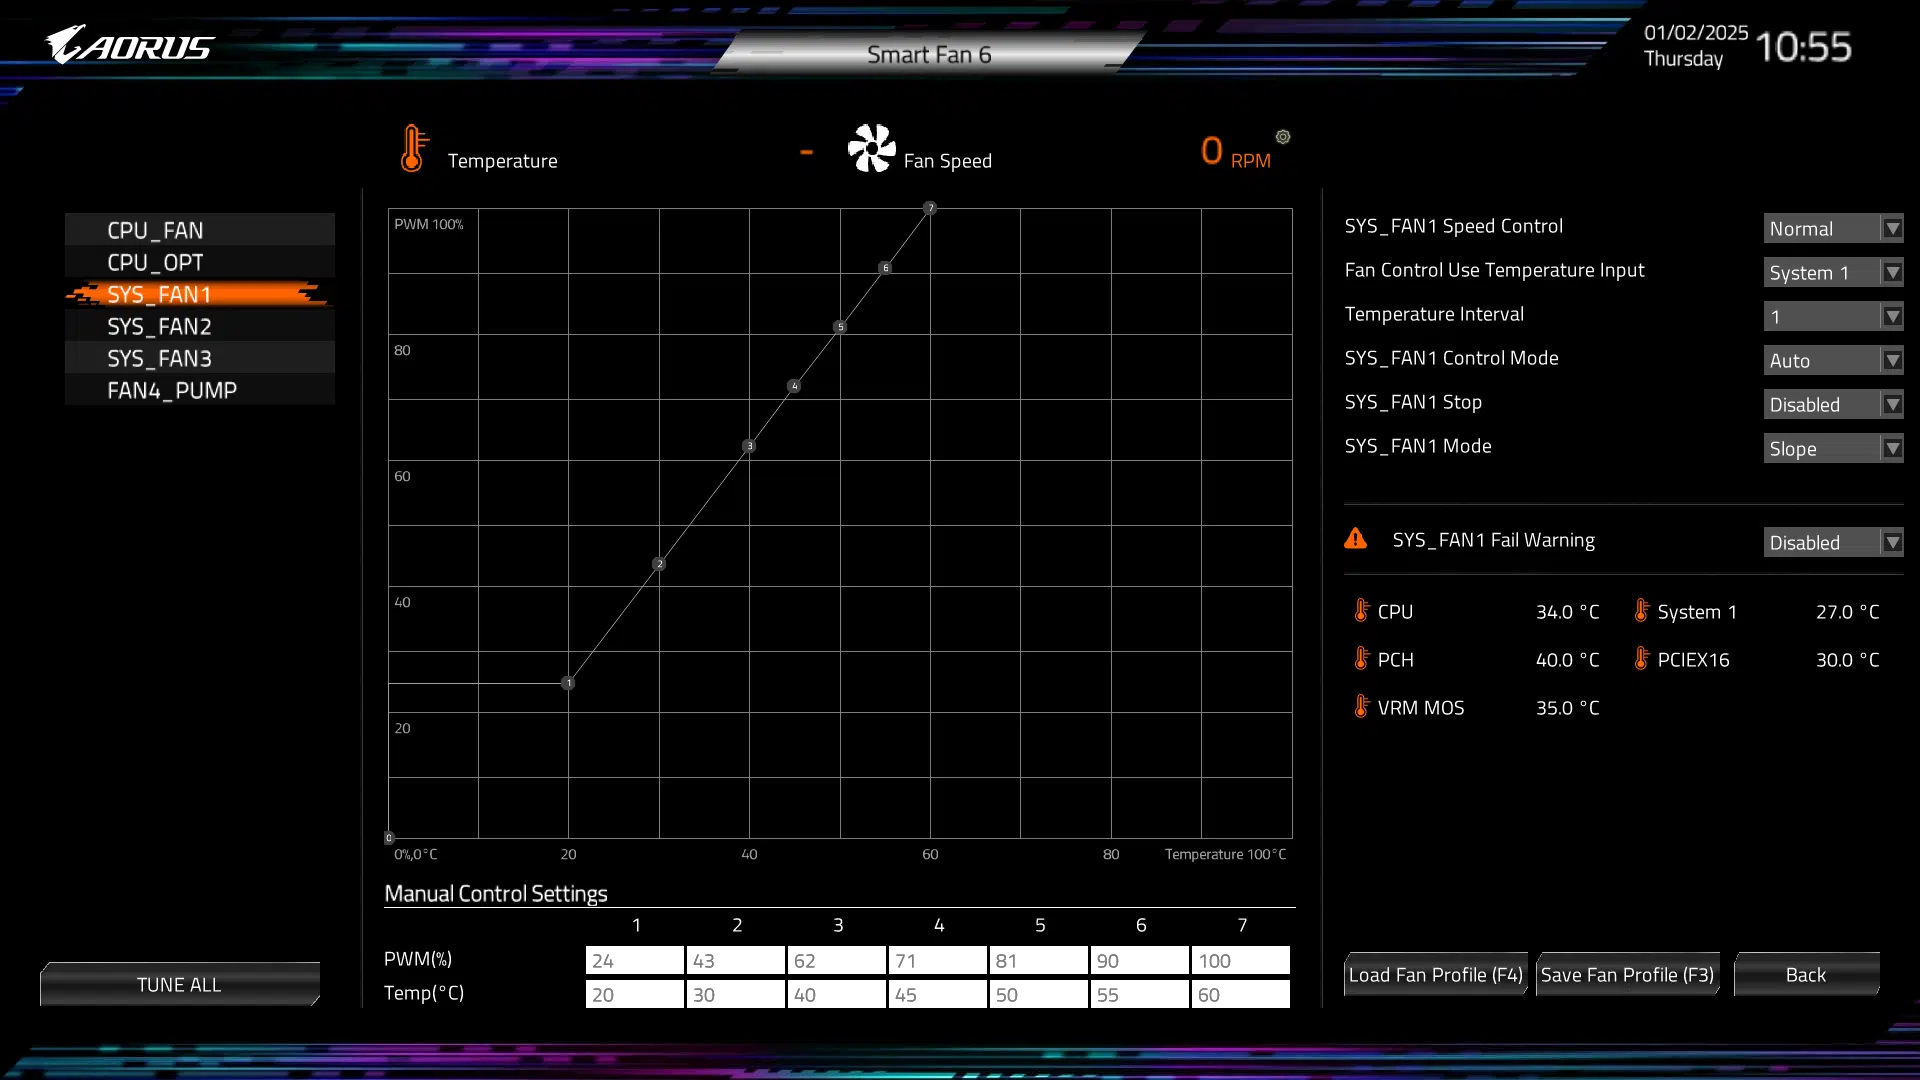The image size is (1920, 1080).
Task: Click PWM field for point 6 (90)
Action: click(x=1140, y=960)
